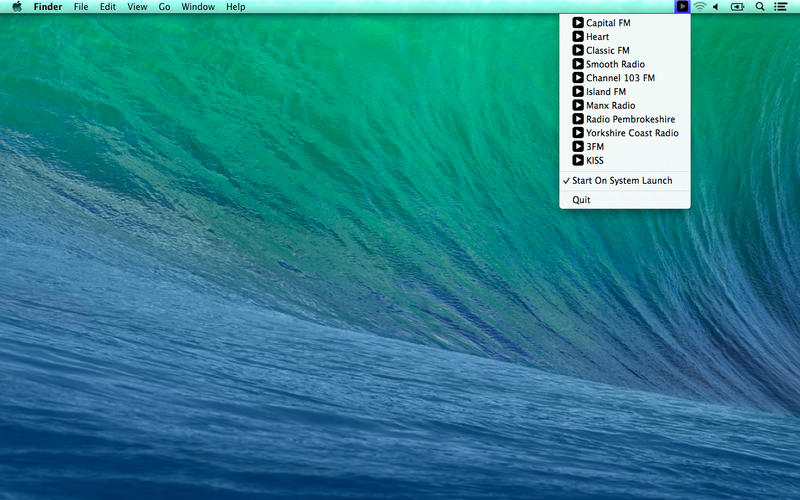
Task: Click the play icon beside Yorkshire Coast Radio
Action: point(578,133)
